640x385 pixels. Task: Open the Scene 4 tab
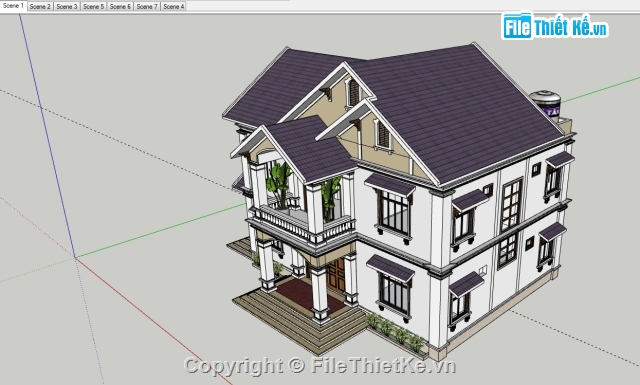[x=173, y=7]
